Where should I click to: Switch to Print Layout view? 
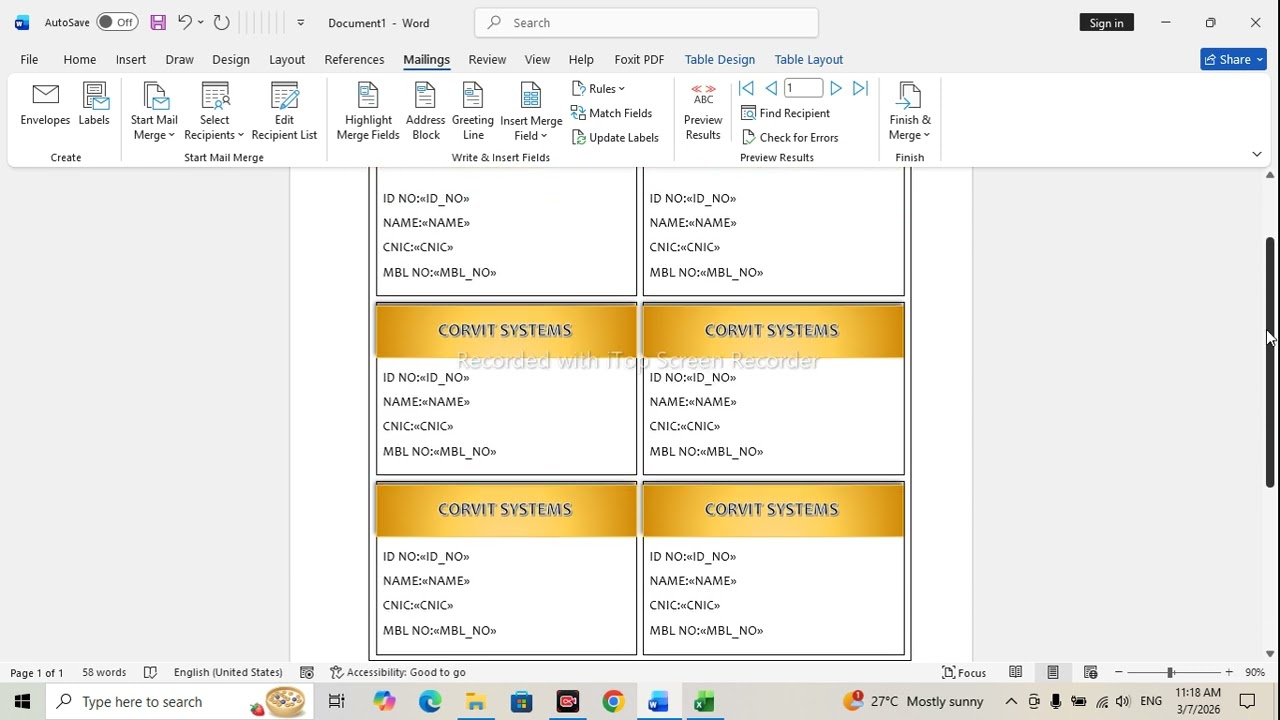1053,672
